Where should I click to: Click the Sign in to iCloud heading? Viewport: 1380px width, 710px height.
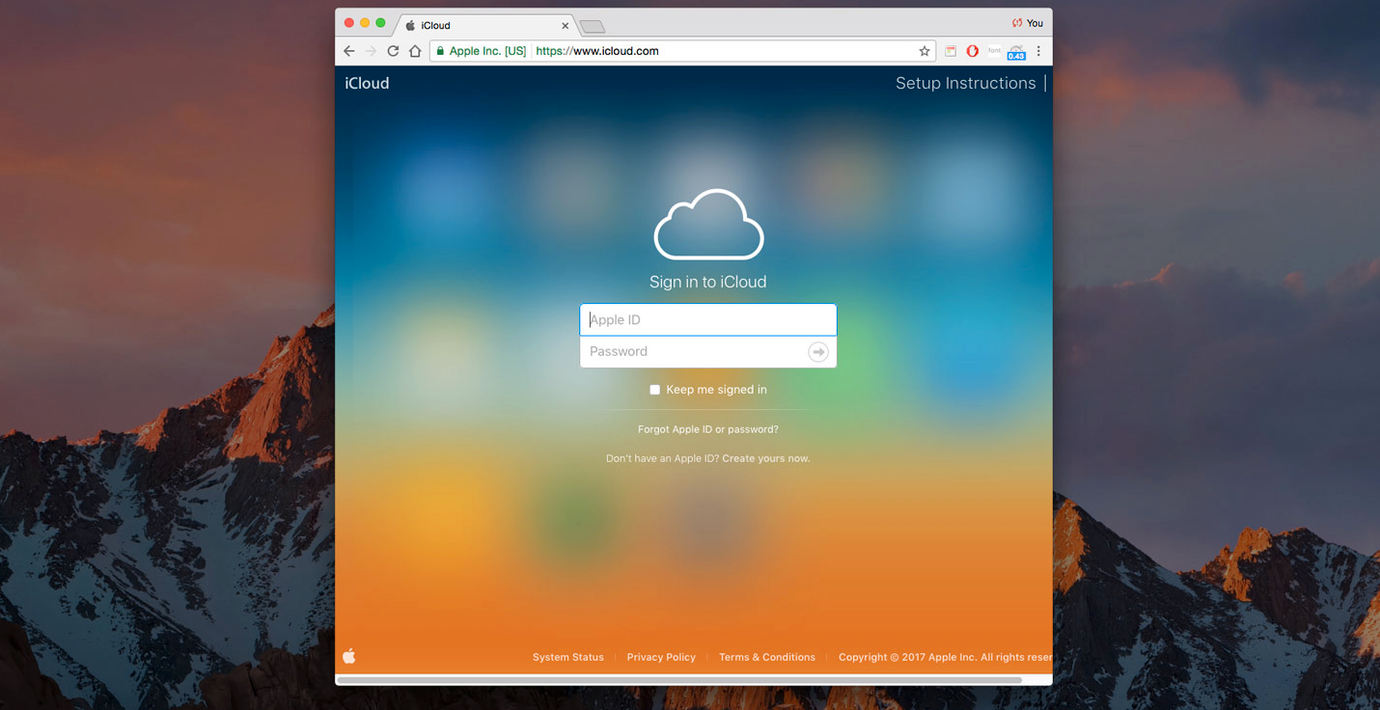pyautogui.click(x=708, y=282)
